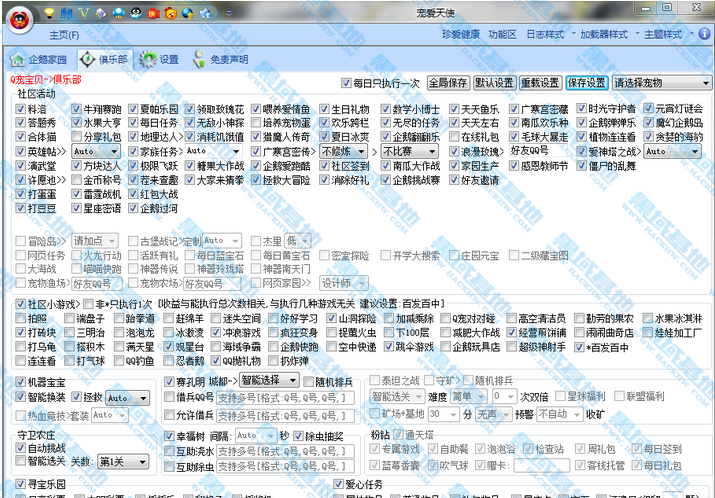Switch to the 企鹅家园 tab
This screenshot has height=498, width=715.
pyautogui.click(x=39, y=60)
